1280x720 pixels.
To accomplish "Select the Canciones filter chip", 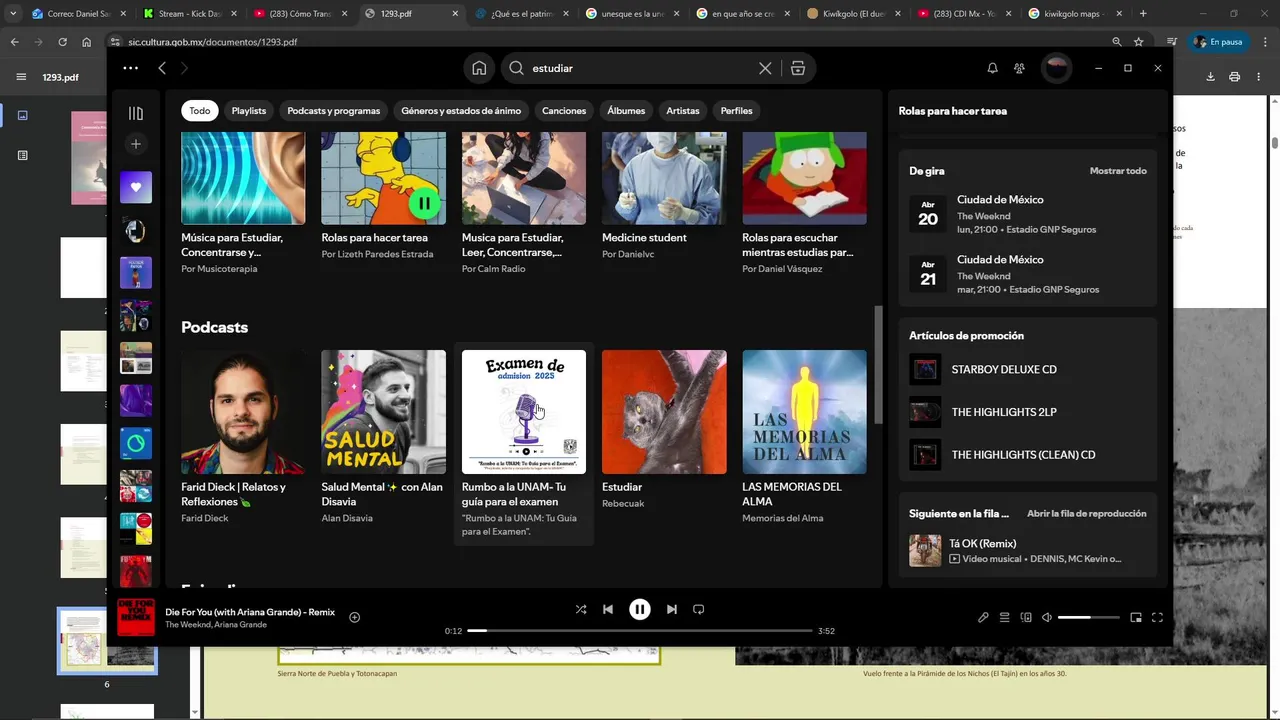I will (x=564, y=110).
